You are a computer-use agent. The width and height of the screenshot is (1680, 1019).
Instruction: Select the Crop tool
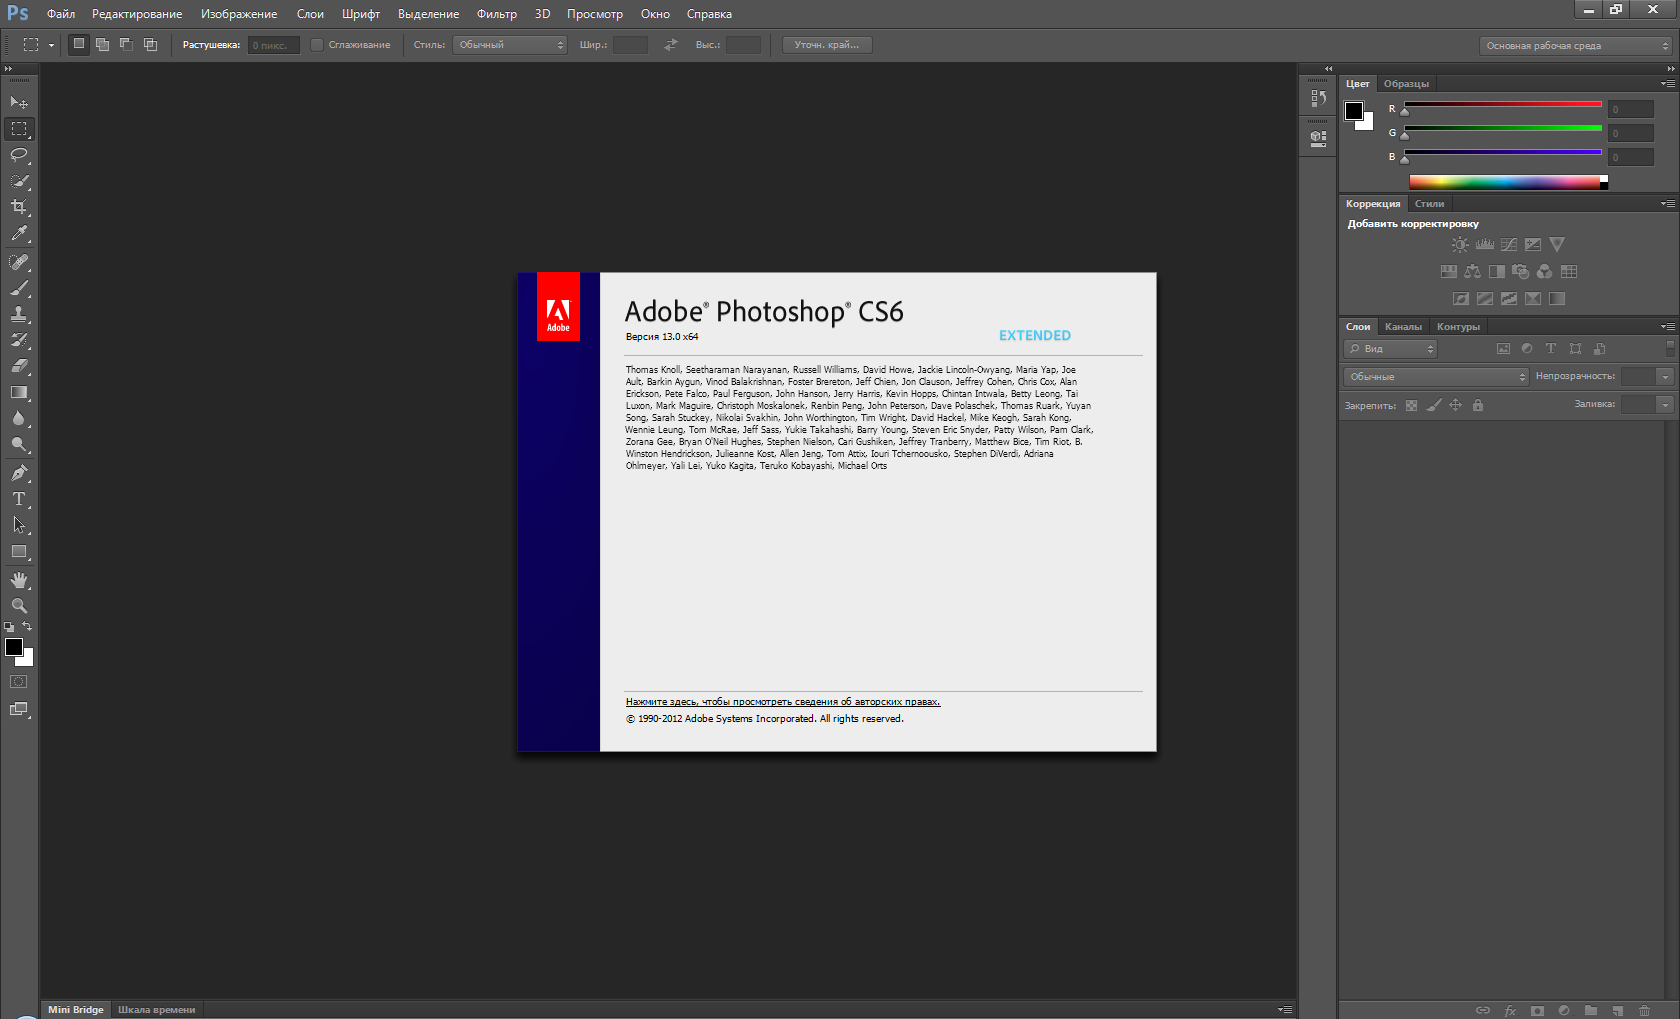19,207
